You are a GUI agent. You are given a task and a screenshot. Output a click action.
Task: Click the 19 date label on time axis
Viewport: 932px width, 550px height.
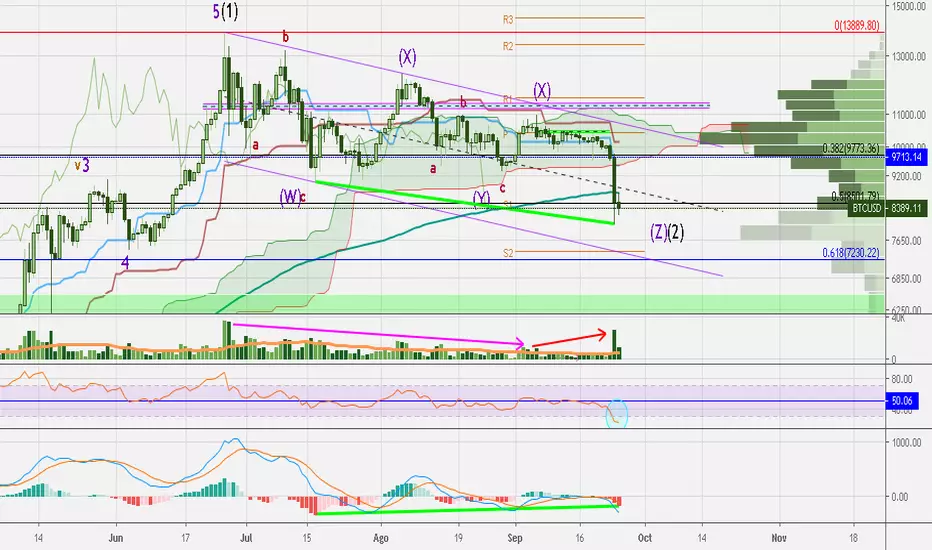click(x=458, y=538)
